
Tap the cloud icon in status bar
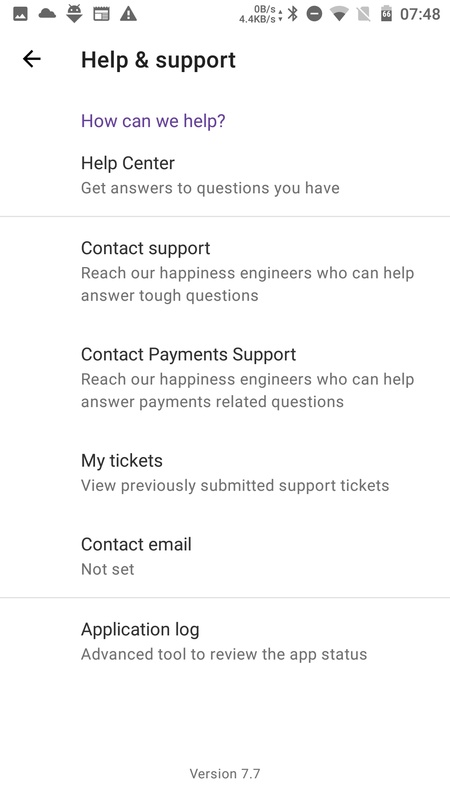pyautogui.click(x=47, y=13)
